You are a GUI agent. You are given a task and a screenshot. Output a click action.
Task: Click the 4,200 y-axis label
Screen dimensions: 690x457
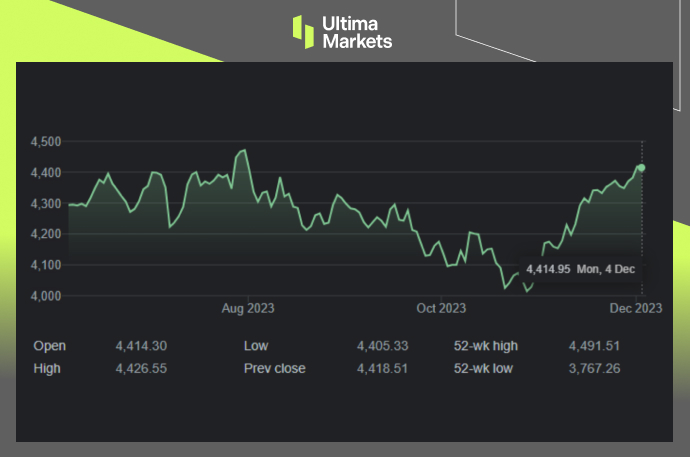pyautogui.click(x=47, y=234)
